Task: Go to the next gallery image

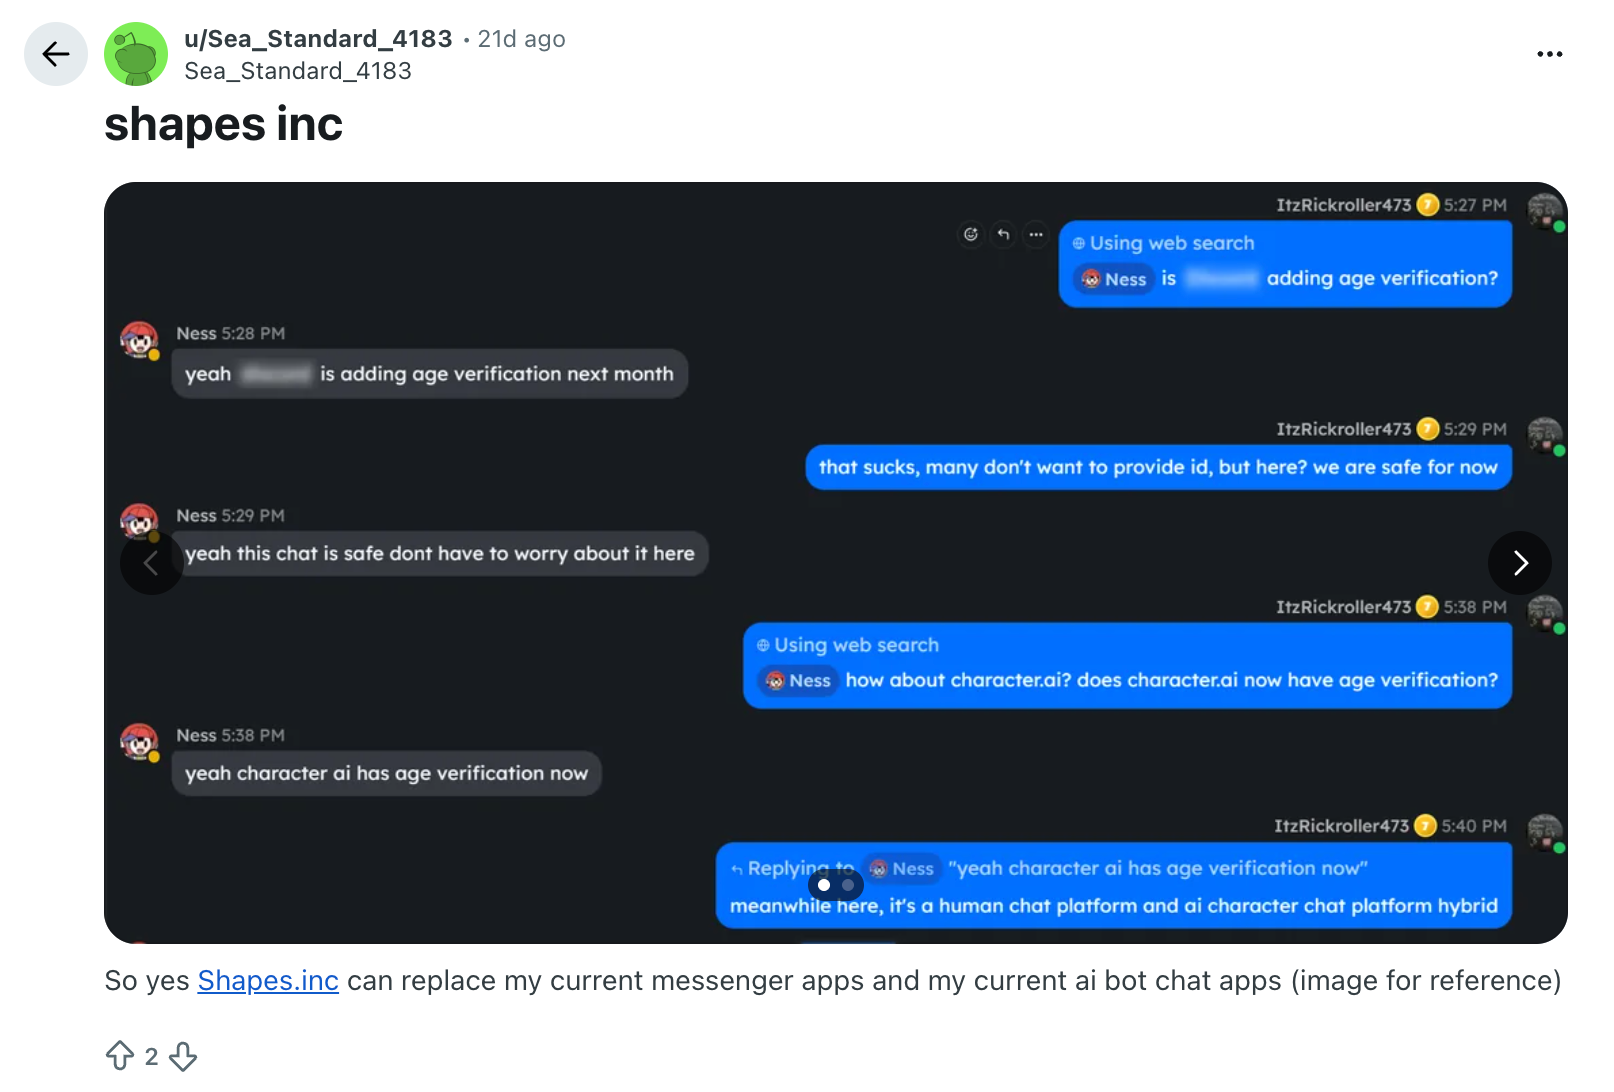Action: (x=1519, y=563)
